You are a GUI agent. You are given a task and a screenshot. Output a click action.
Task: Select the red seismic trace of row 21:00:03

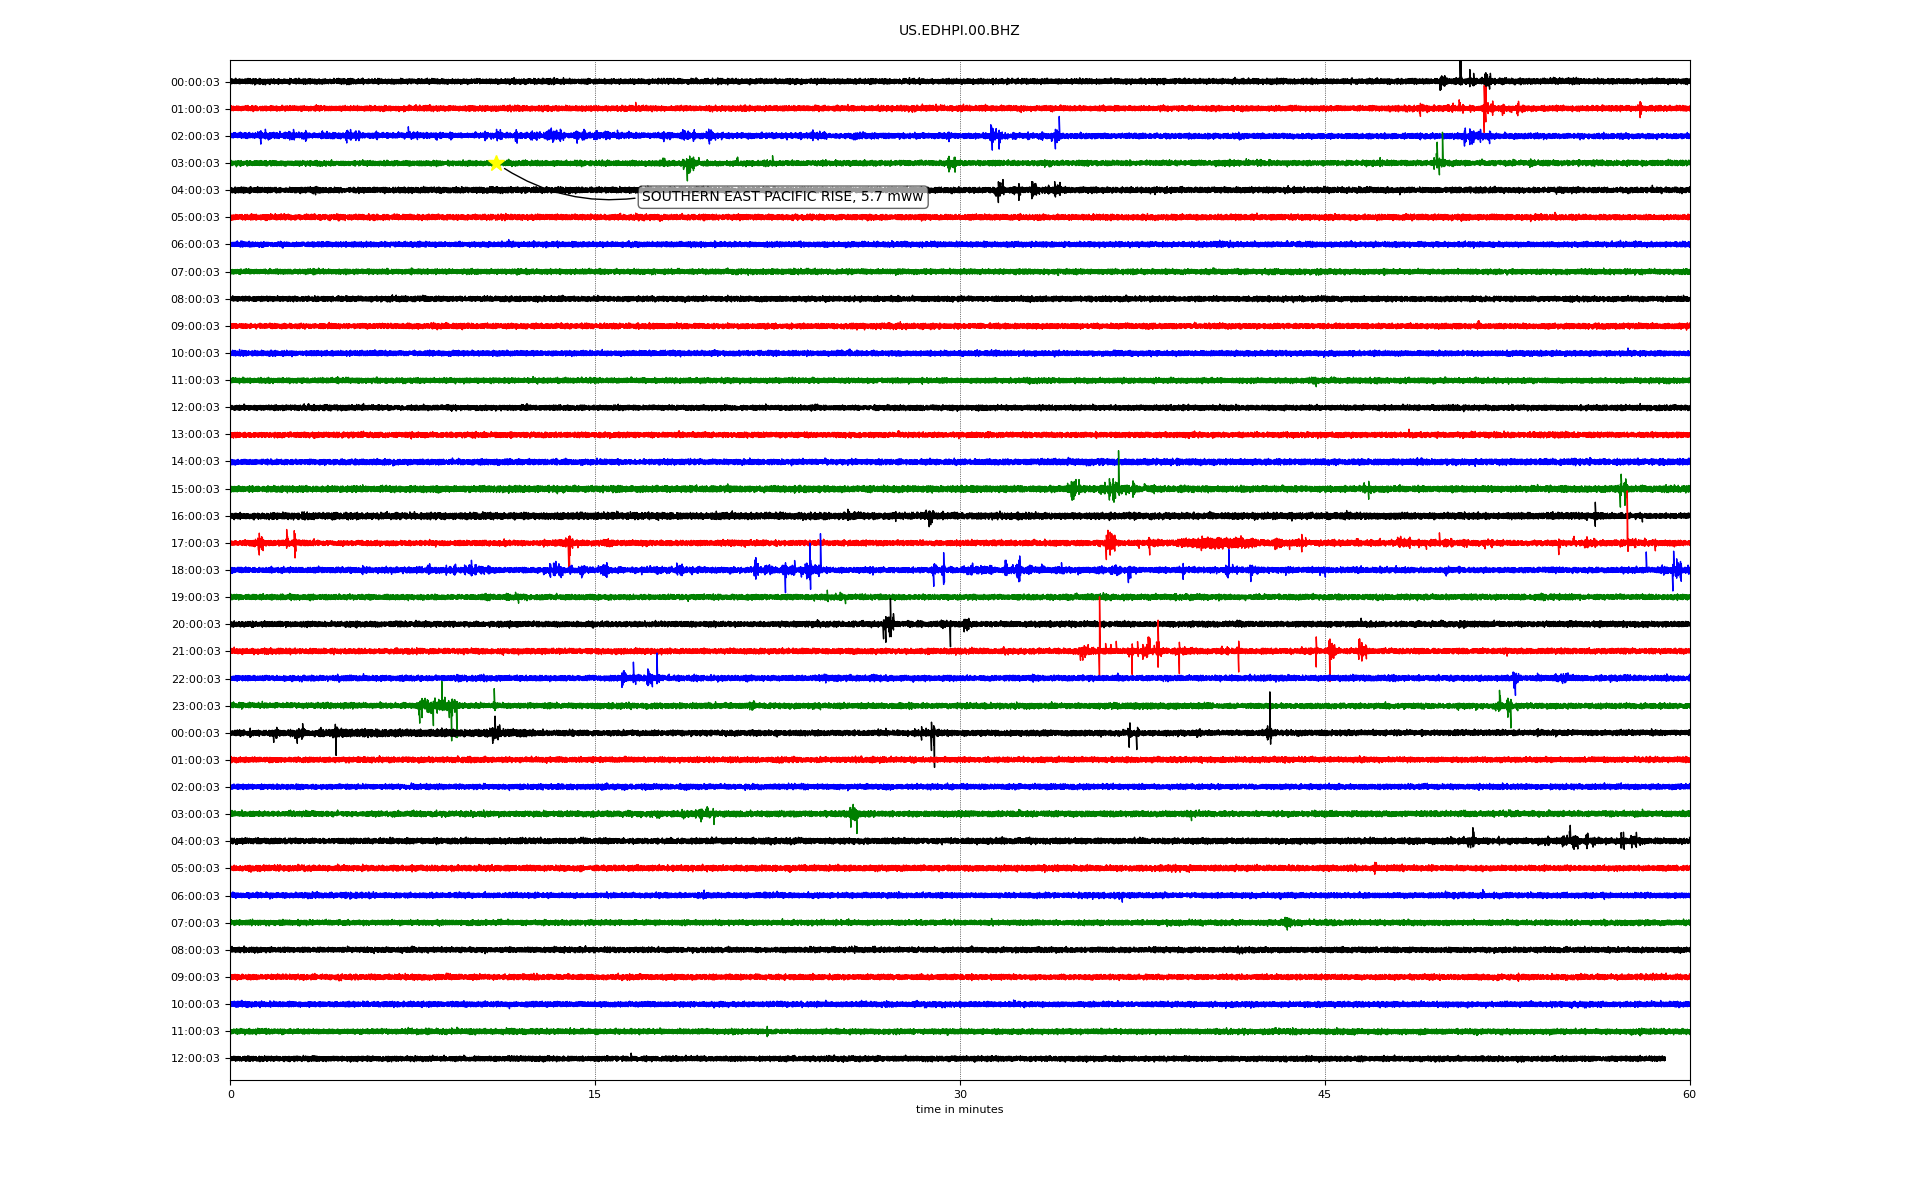[x=960, y=651]
